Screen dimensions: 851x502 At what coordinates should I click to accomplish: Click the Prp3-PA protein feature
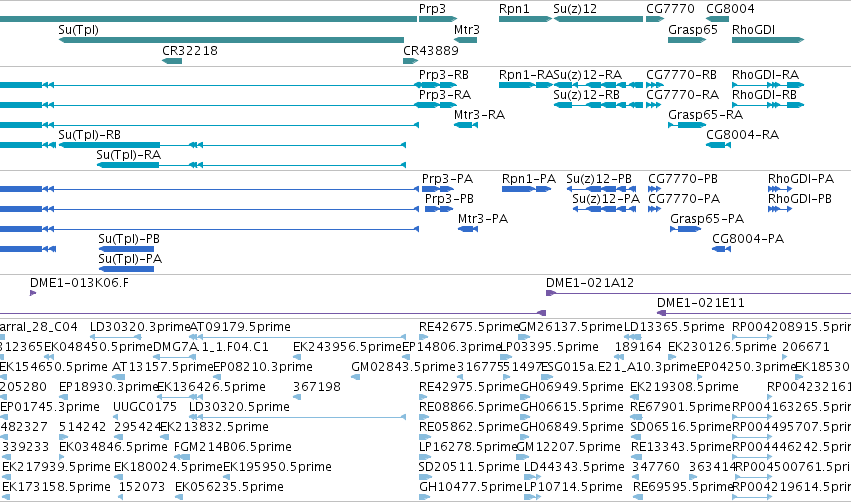tap(437, 189)
